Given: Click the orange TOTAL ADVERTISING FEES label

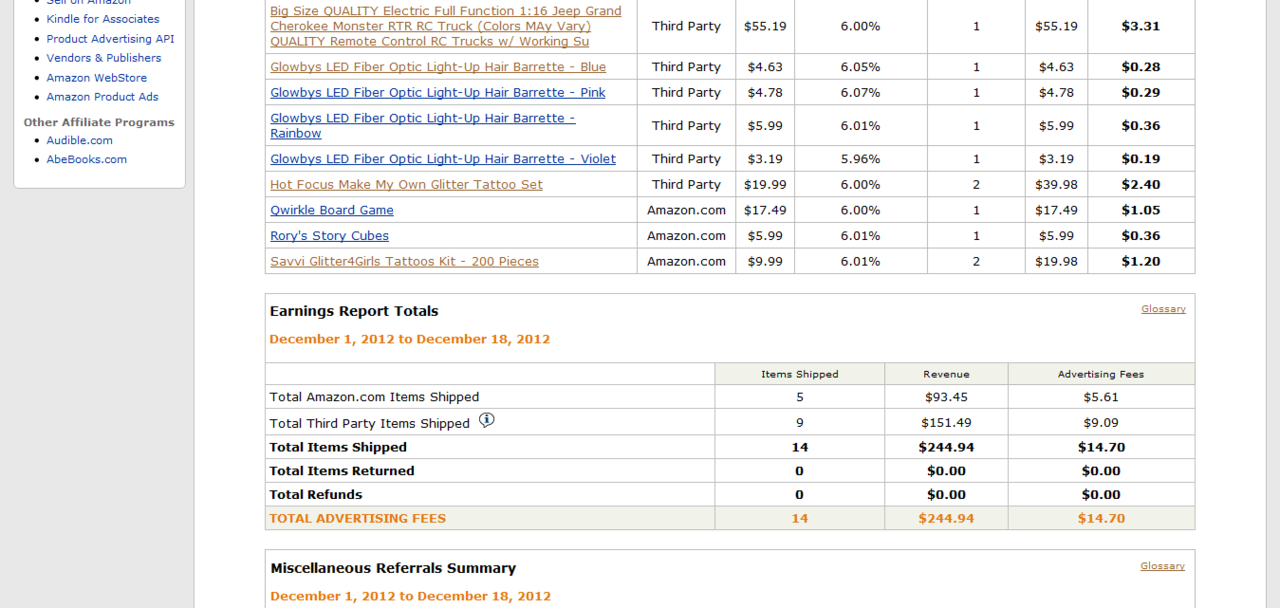Looking at the screenshot, I should click(358, 519).
